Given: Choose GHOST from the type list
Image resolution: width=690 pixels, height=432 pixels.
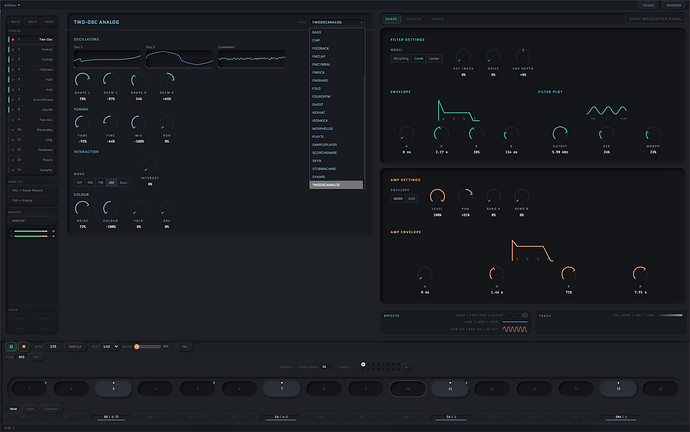Looking at the screenshot, I should (x=336, y=105).
